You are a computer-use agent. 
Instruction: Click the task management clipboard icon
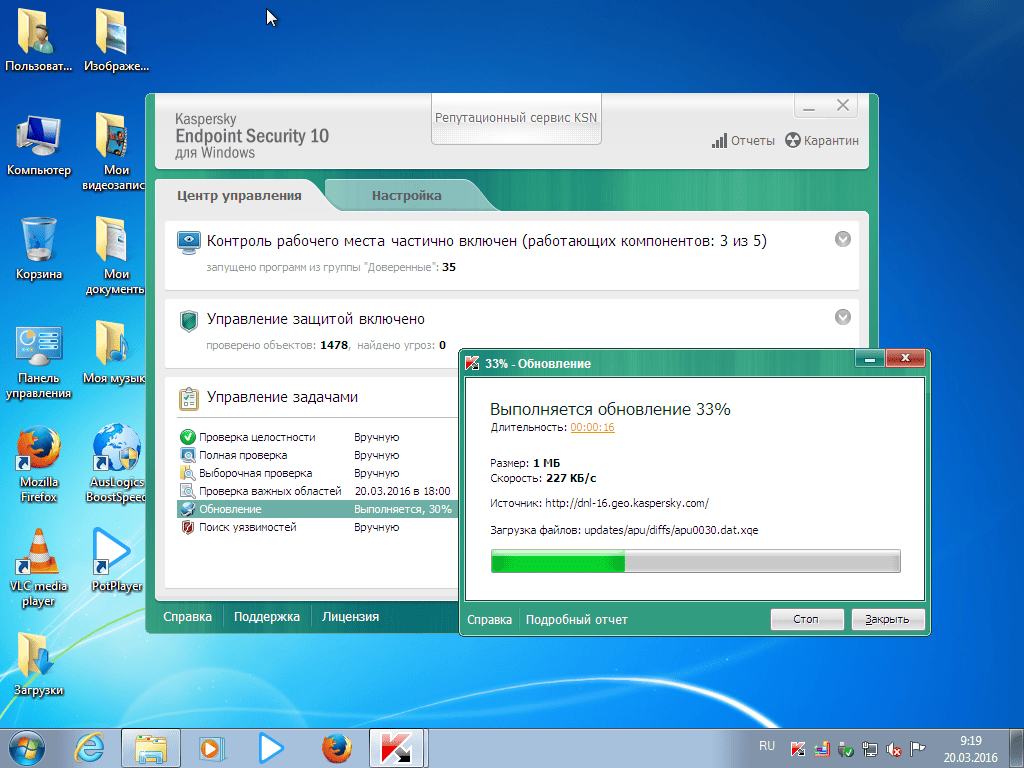click(x=189, y=398)
